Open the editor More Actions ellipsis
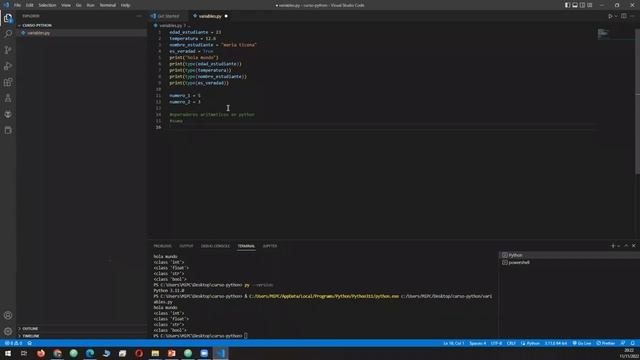The height and width of the screenshot is (360, 640). (x=632, y=16)
